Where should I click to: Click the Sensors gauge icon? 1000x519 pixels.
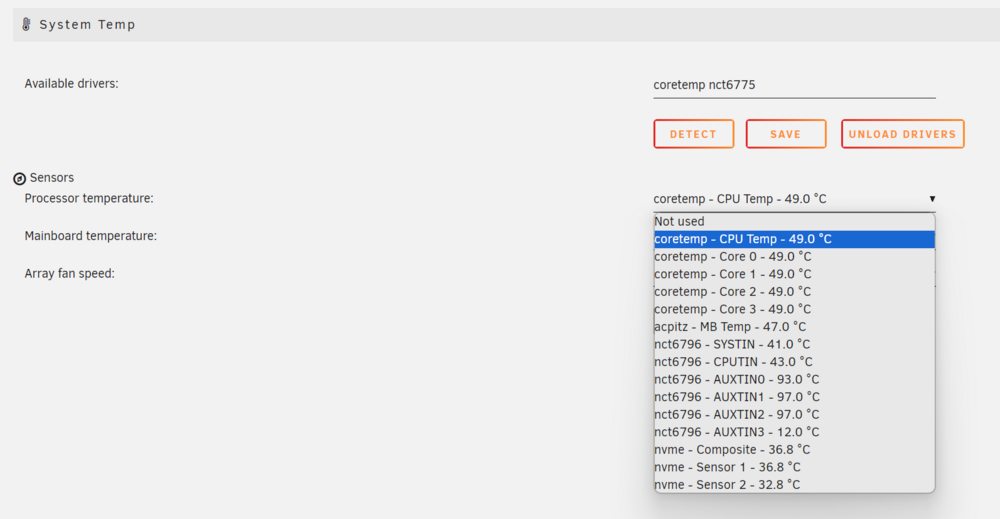coord(20,179)
